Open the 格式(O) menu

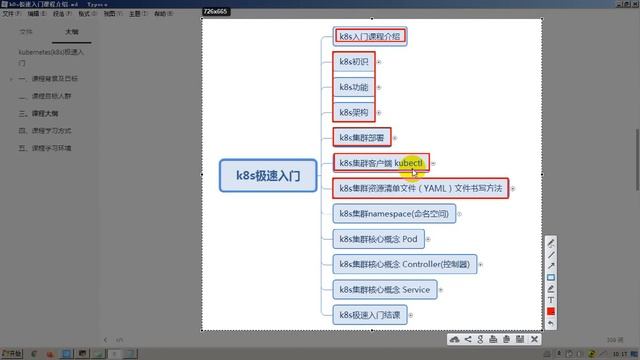[x=87, y=14]
